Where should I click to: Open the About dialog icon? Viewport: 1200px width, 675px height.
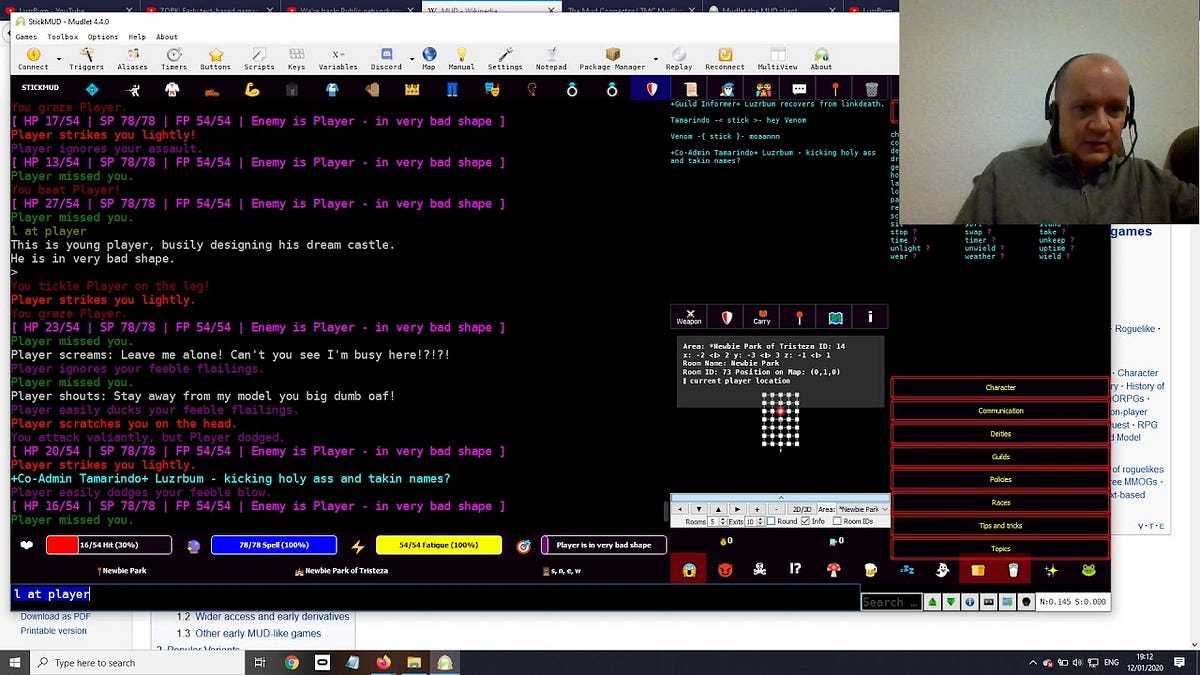pos(821,59)
